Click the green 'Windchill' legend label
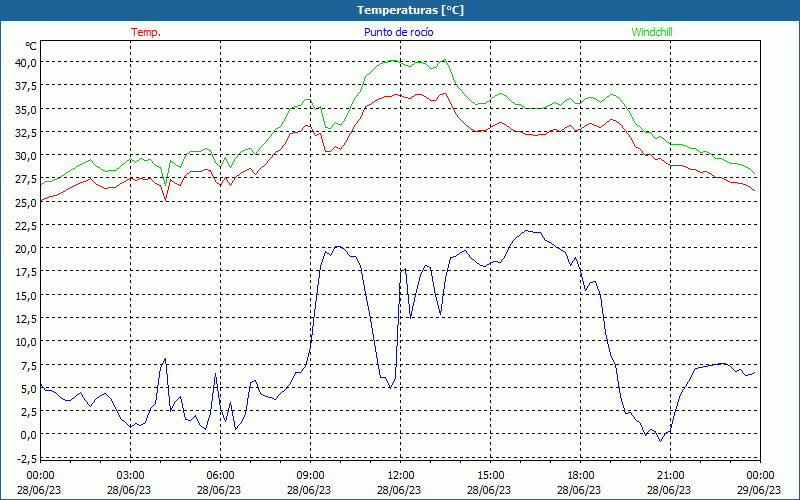Image resolution: width=800 pixels, height=500 pixels. coord(652,32)
